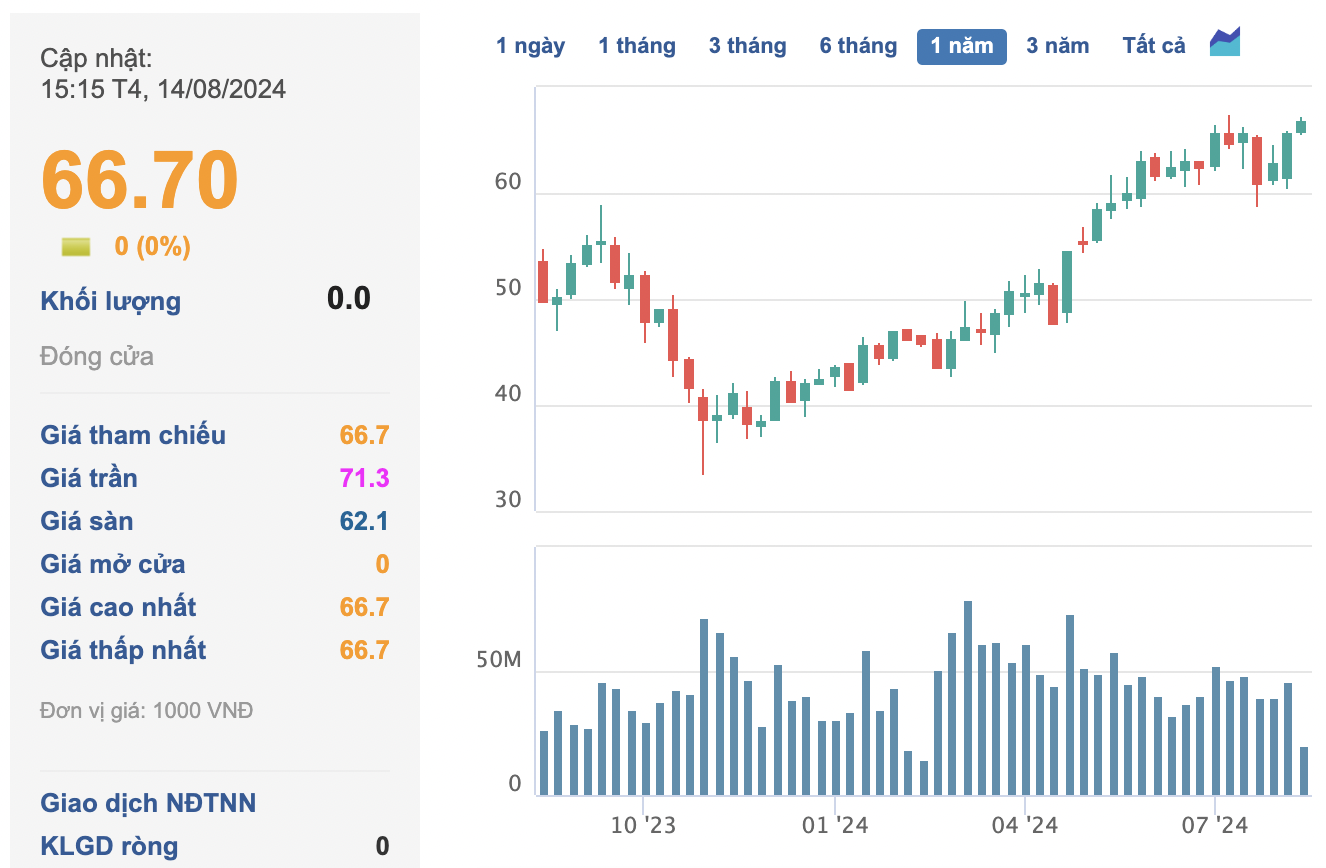
Task: Click the Giao dịch NĐTNN heading
Action: point(148,803)
